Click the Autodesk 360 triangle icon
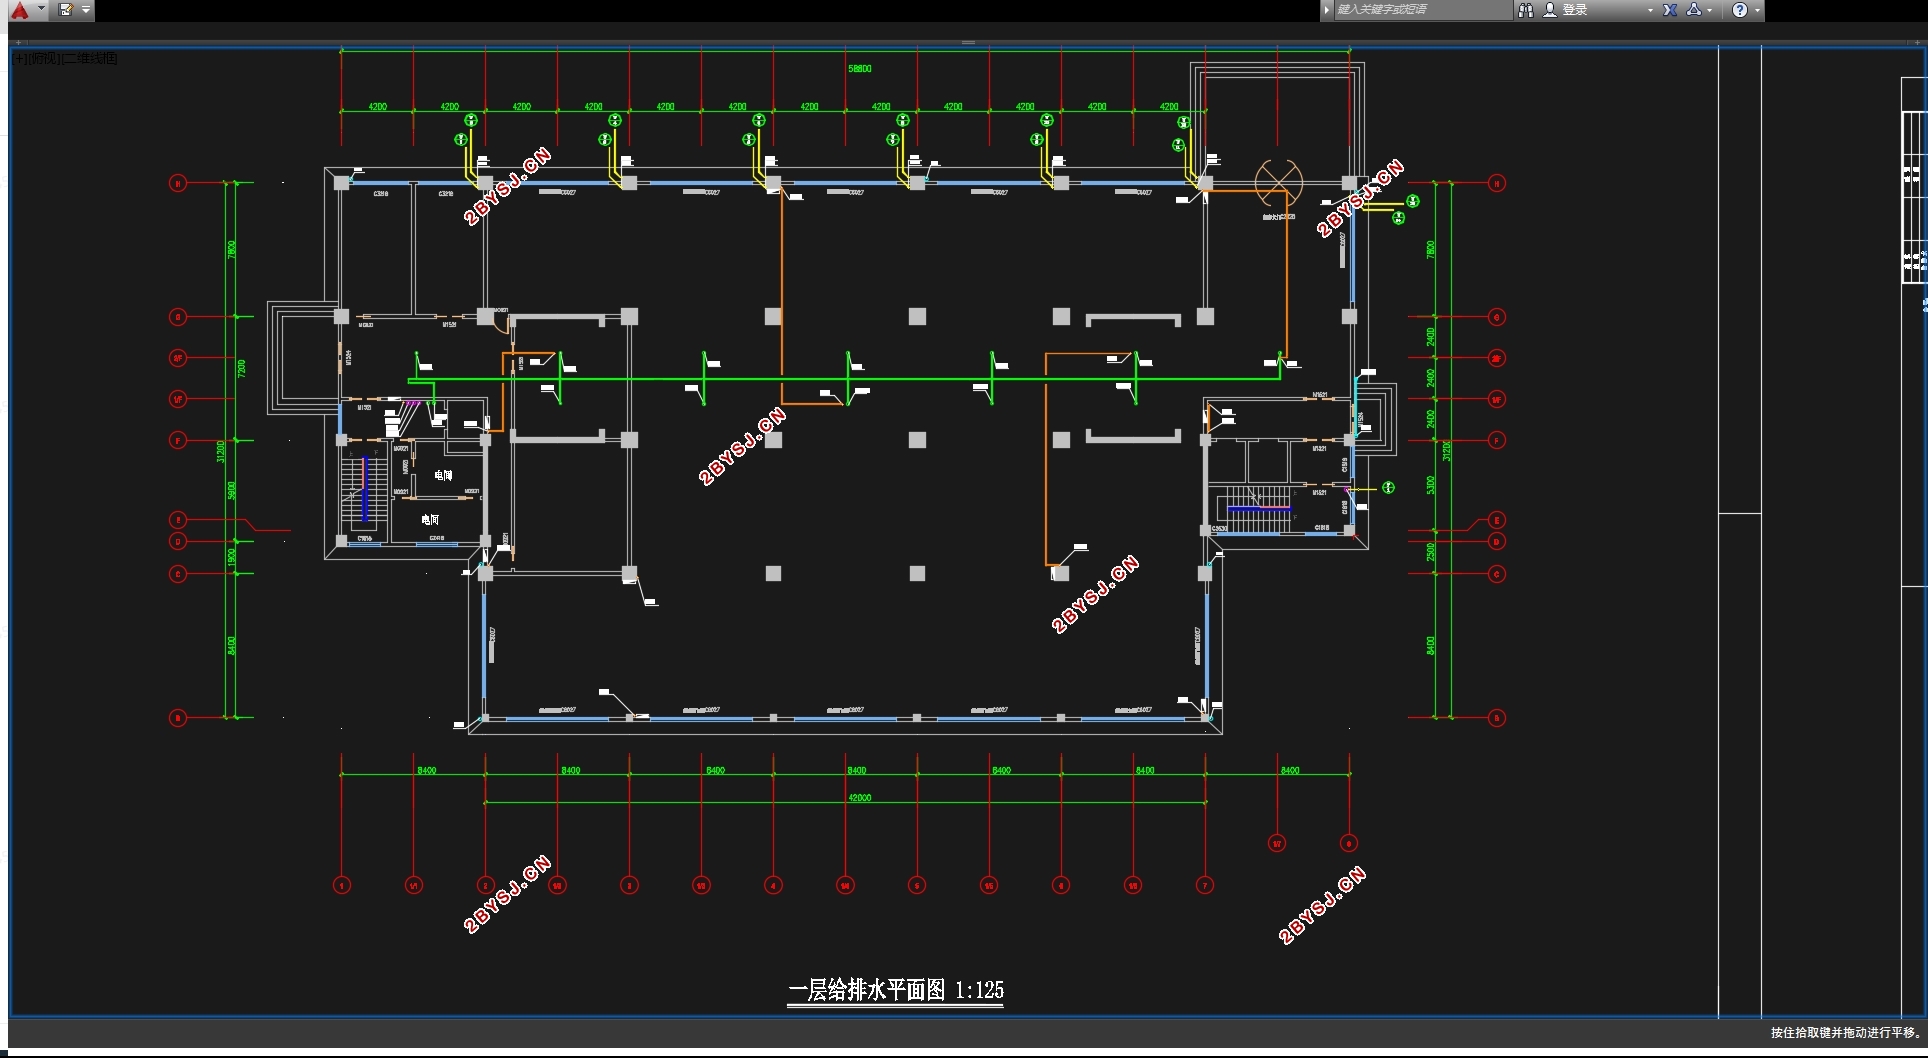 tap(1694, 10)
